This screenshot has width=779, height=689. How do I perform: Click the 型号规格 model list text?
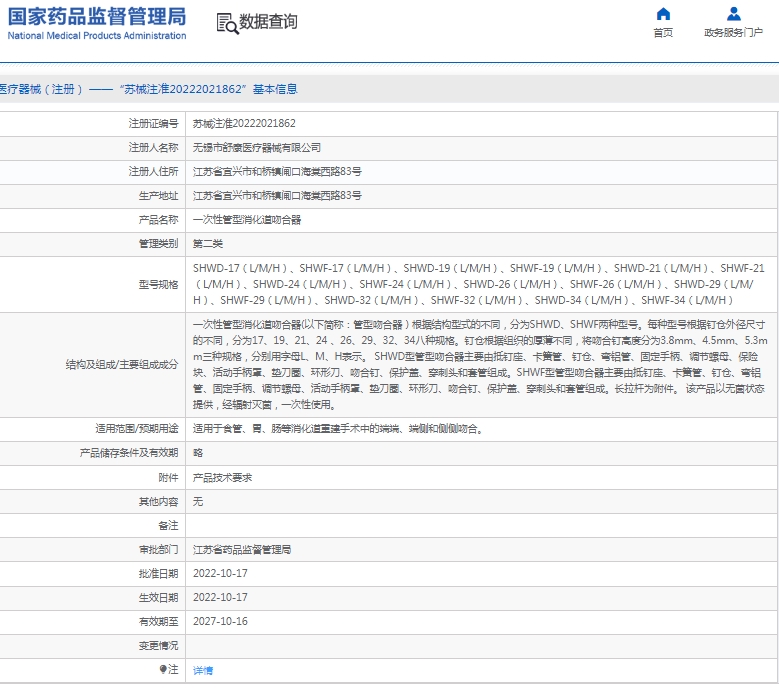[x=478, y=285]
